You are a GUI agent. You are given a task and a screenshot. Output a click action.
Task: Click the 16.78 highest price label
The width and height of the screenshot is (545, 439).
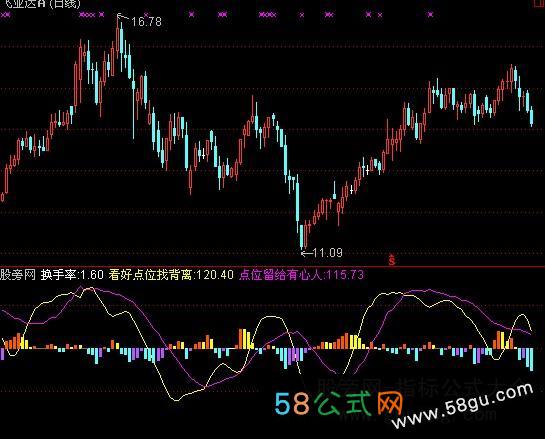pos(146,22)
